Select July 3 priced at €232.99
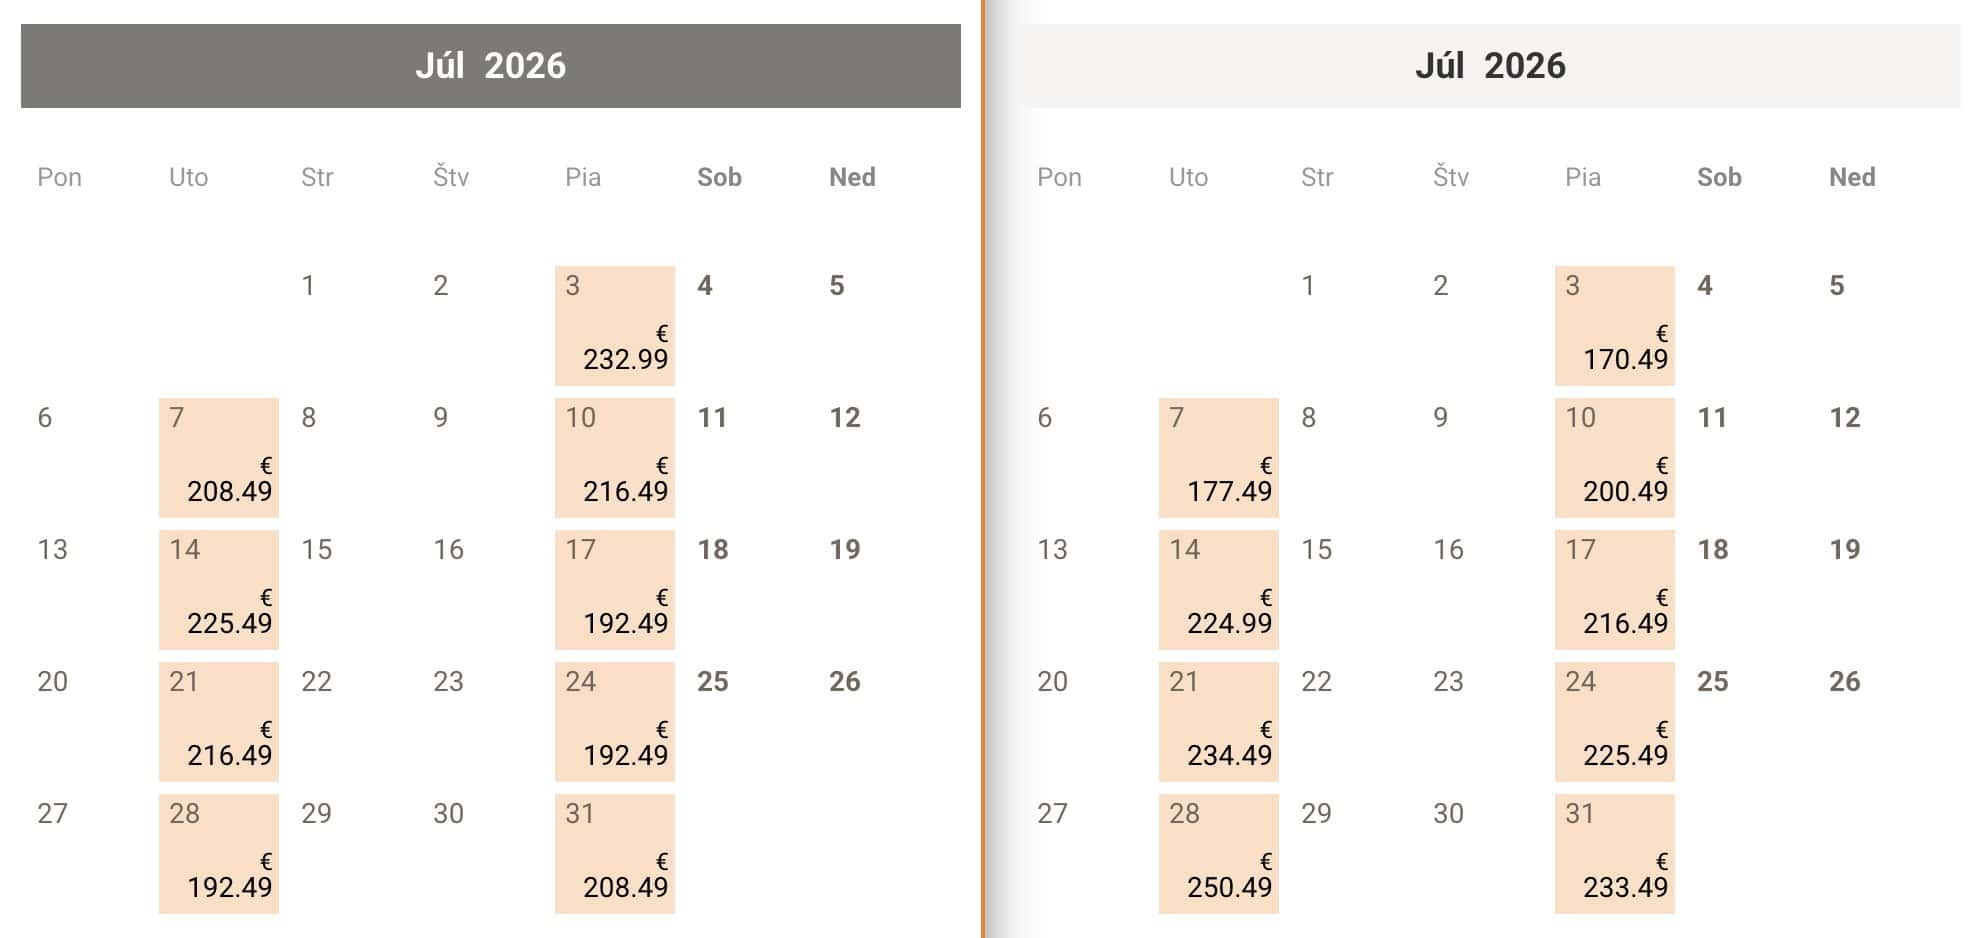The height and width of the screenshot is (938, 1976). pos(614,326)
